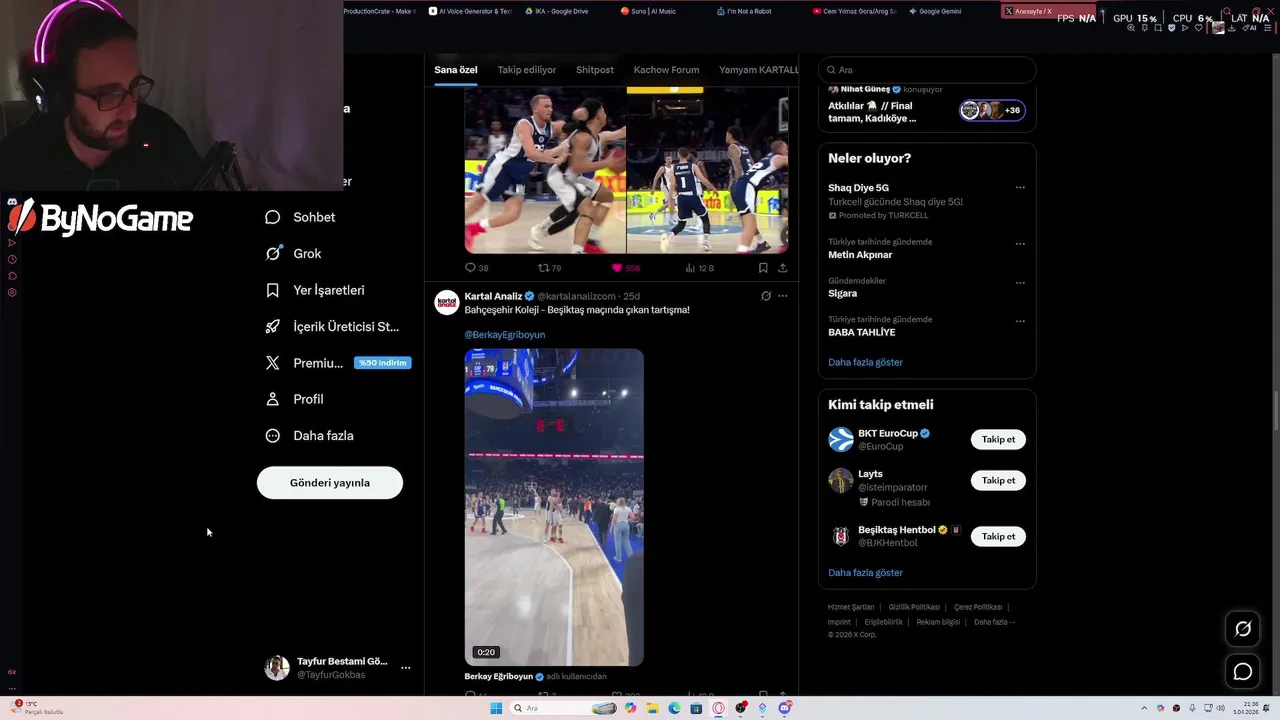Open BABA TAHLİYE trending topic
The height and width of the screenshot is (720, 1280).
tap(862, 332)
